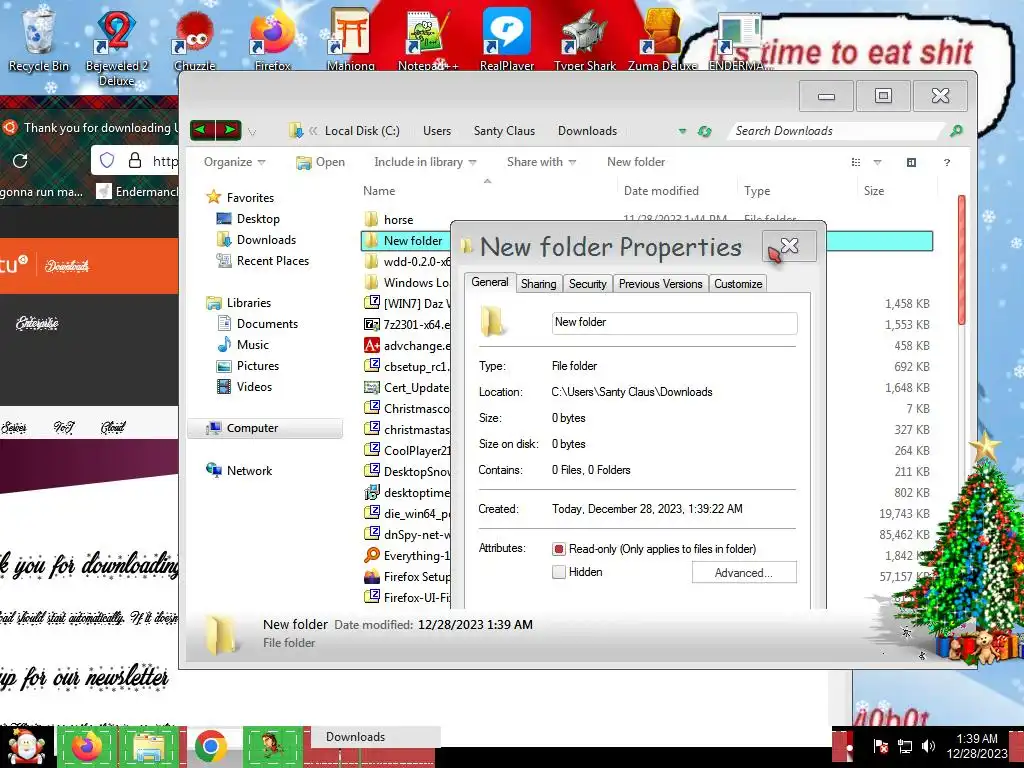Select the General tab
This screenshot has width=1024, height=768.
tap(490, 282)
